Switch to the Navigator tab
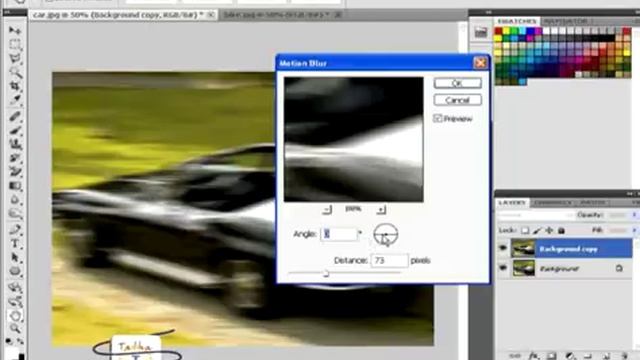Viewport: 640px width, 360px height. [x=565, y=21]
